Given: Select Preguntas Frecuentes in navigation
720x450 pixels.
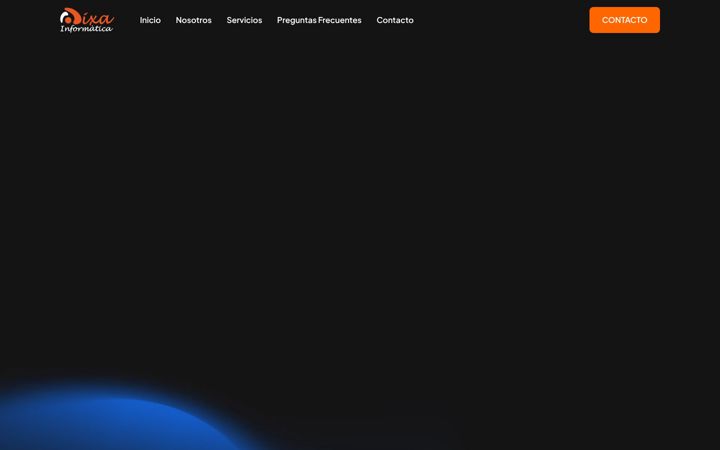Looking at the screenshot, I should coord(319,20).
